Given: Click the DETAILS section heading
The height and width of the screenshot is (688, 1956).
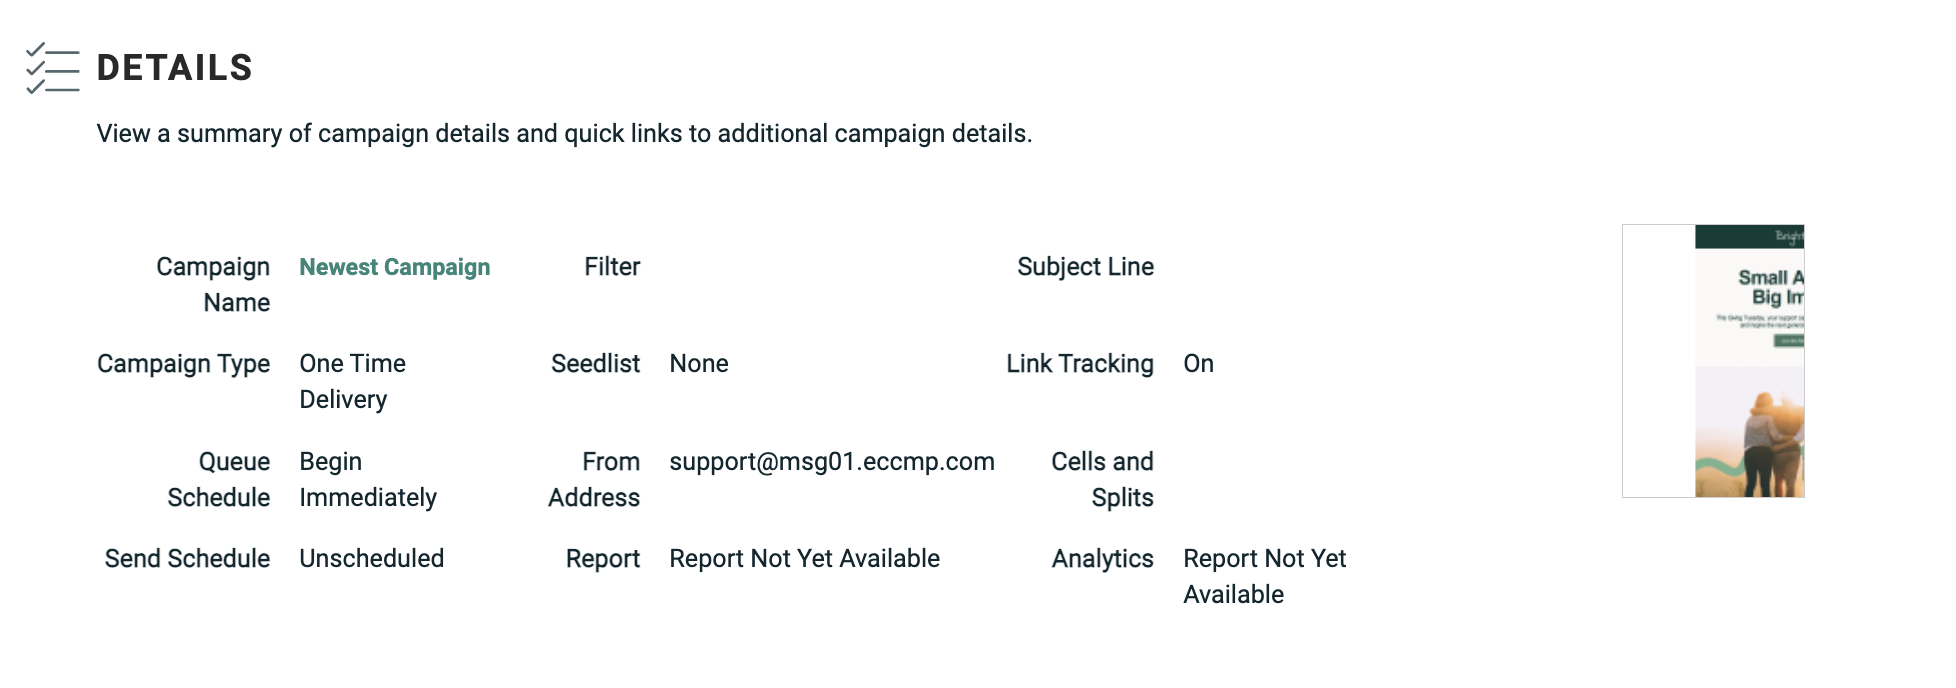Looking at the screenshot, I should pyautogui.click(x=174, y=68).
